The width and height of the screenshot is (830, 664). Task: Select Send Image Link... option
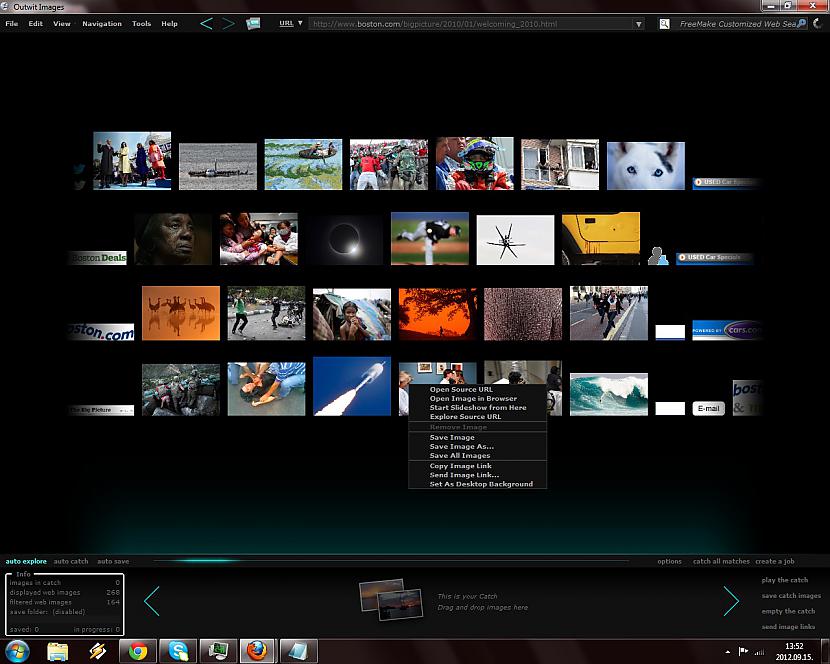tap(477, 475)
